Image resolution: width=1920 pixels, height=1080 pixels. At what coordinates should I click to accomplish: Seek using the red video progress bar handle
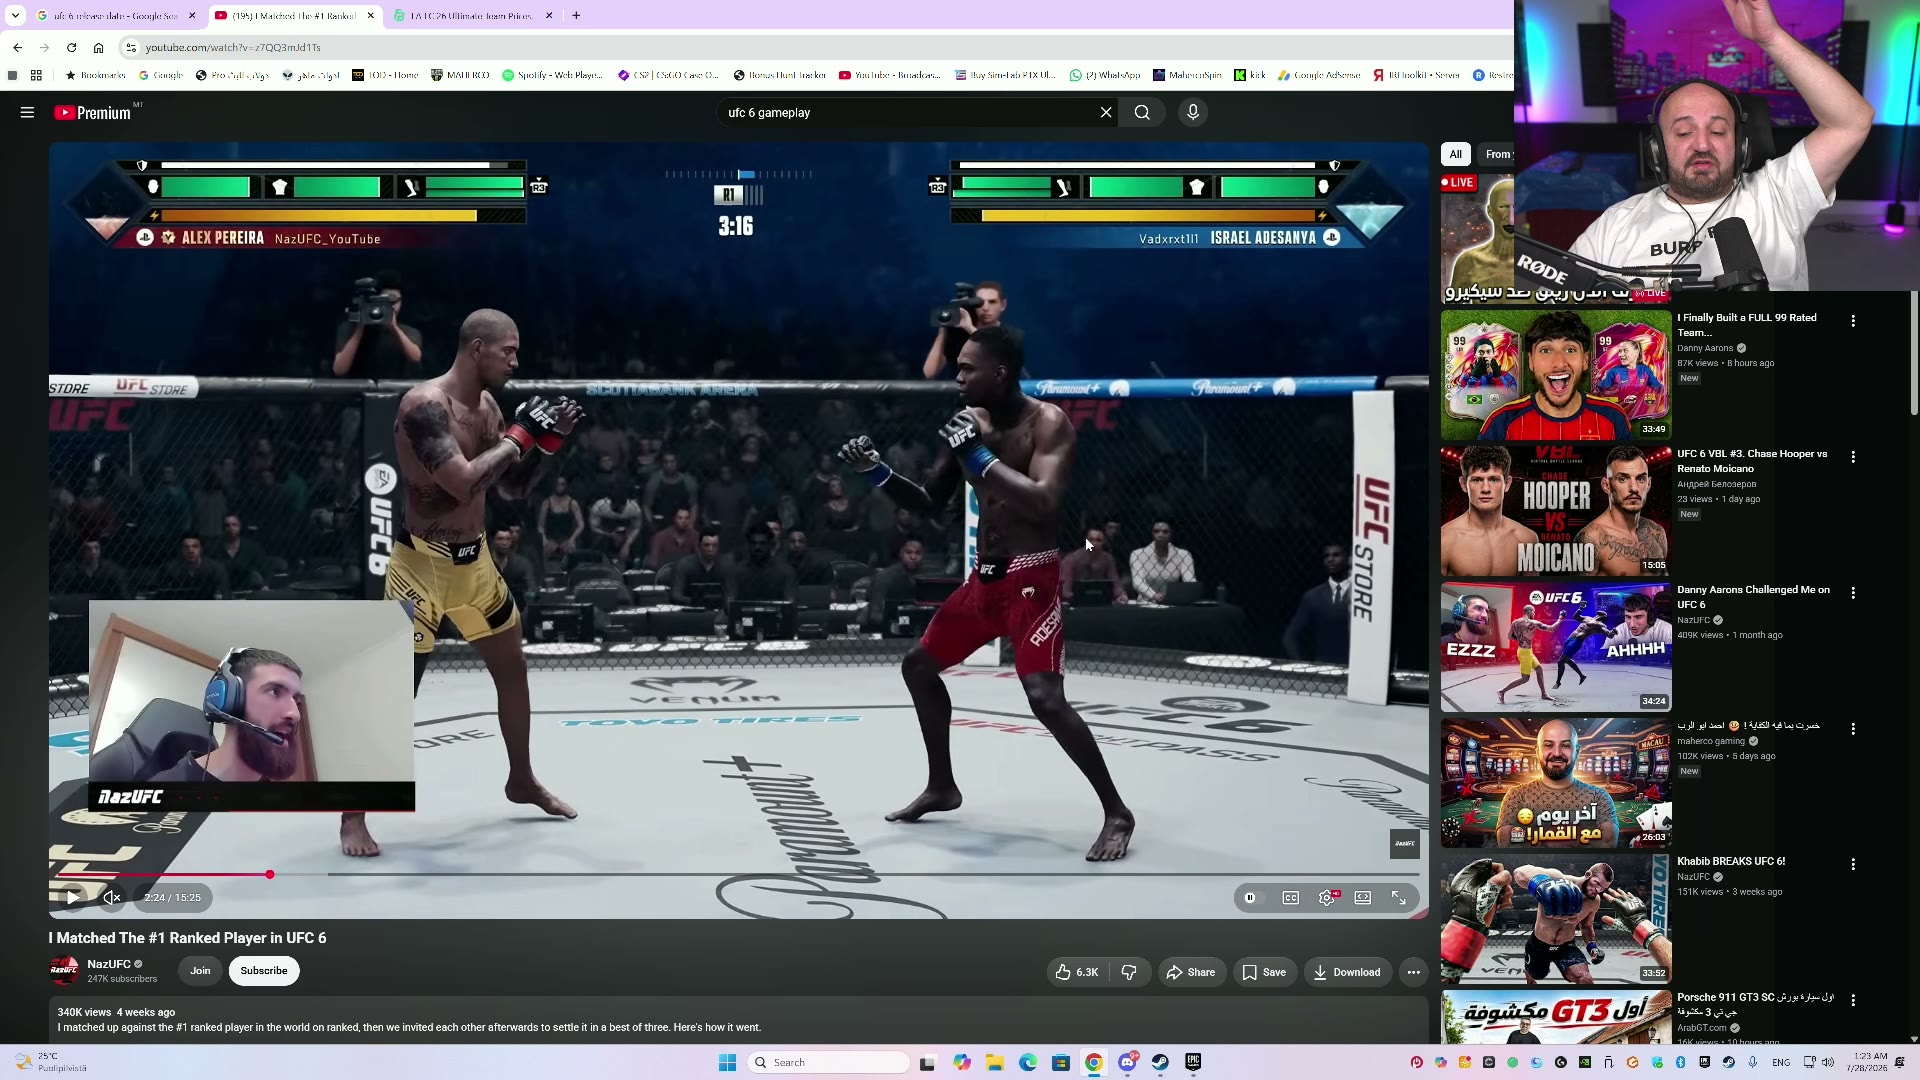(270, 875)
